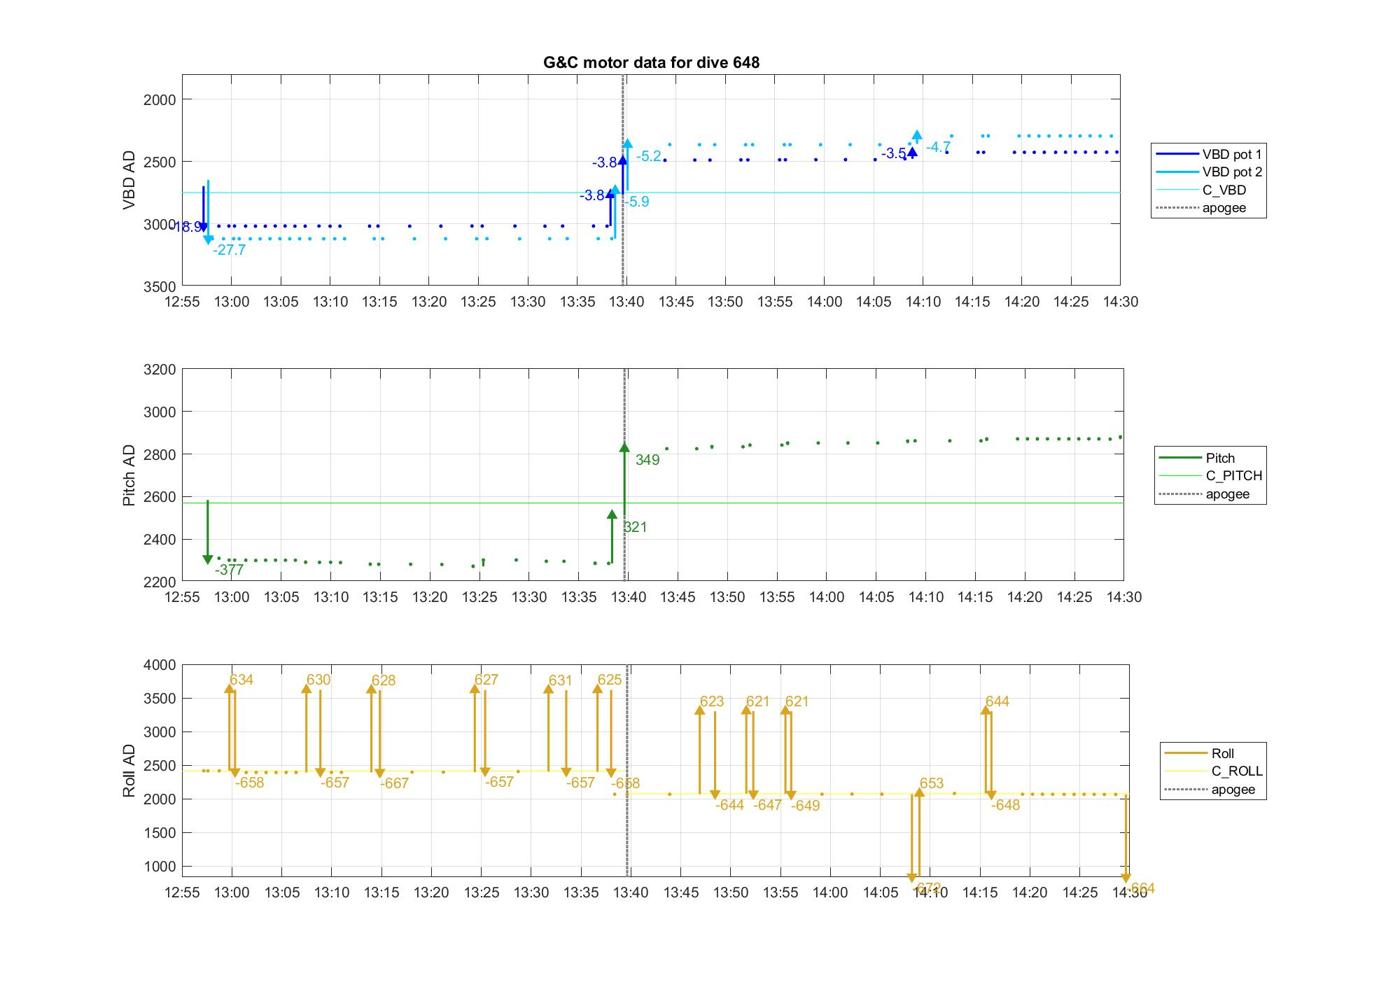Select the 'VBD pot 2' legend entry
The image size is (1400, 986).
coord(1209,172)
